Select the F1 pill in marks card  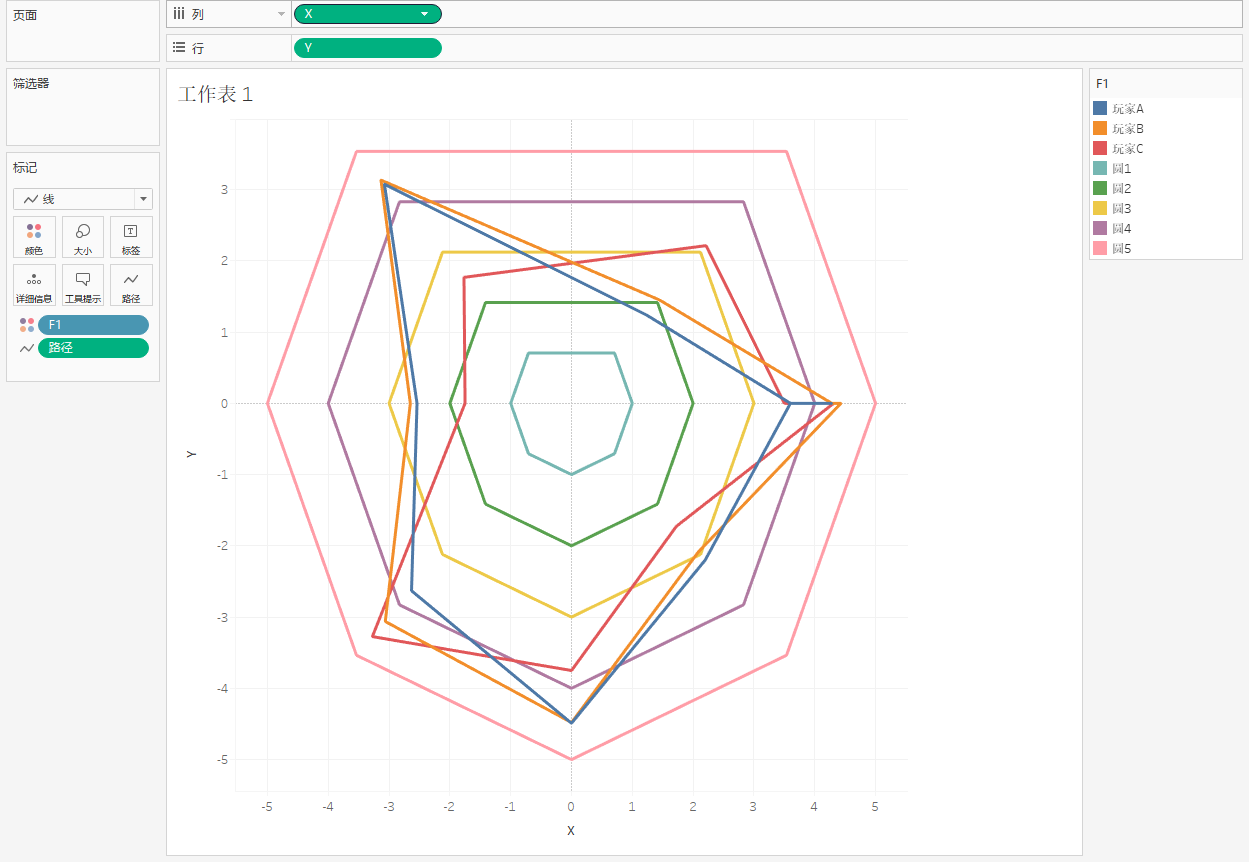coord(93,325)
